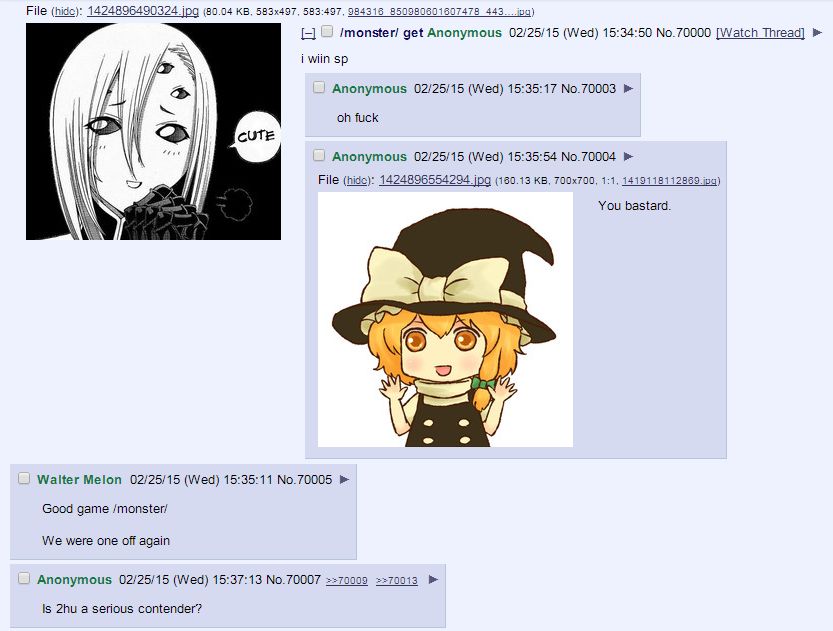Expand the witch hat chibi thumbnail
This screenshot has height=631, width=833.
tap(445, 319)
